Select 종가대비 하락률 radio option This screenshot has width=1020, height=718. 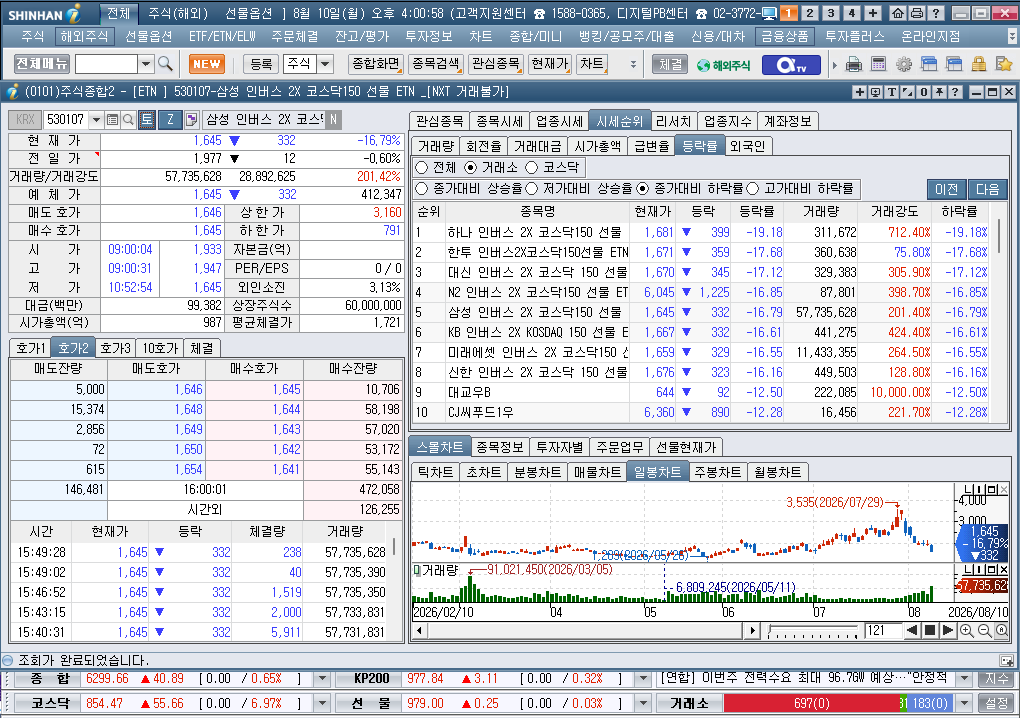pos(643,189)
